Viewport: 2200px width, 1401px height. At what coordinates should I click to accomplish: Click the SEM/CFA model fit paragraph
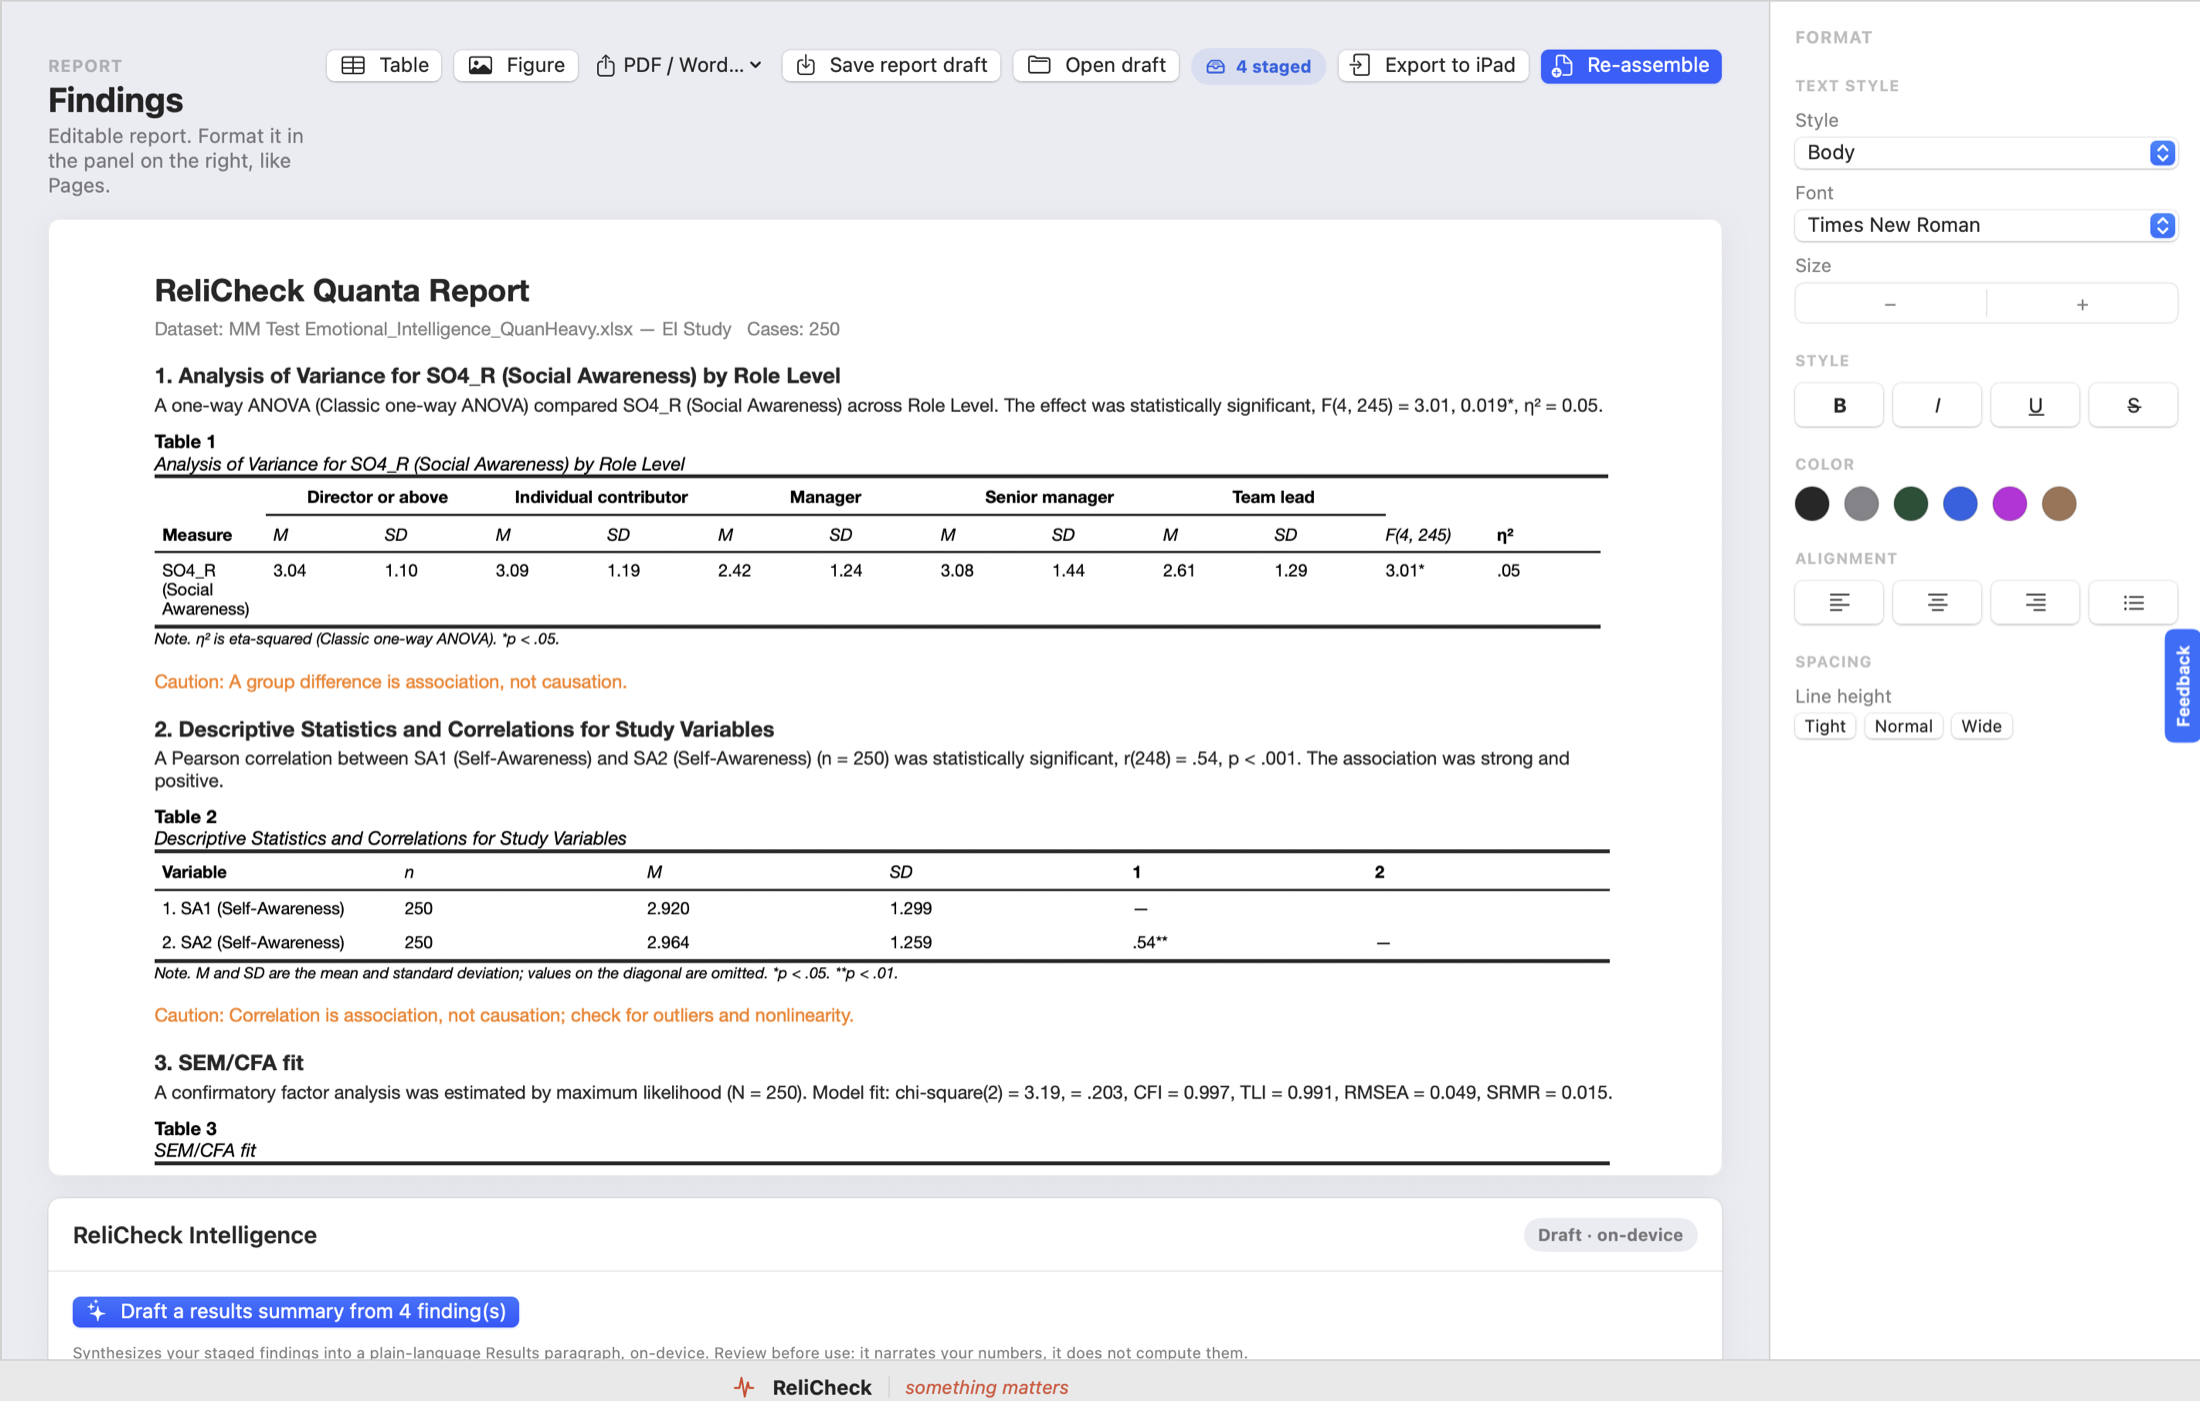click(883, 1092)
